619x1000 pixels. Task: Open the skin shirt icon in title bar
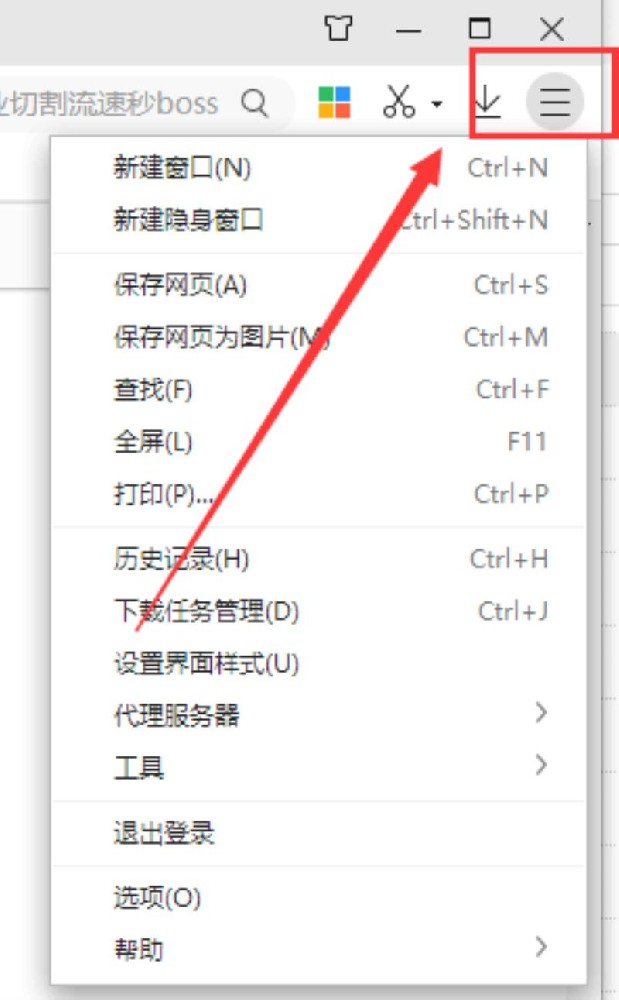pos(338,28)
